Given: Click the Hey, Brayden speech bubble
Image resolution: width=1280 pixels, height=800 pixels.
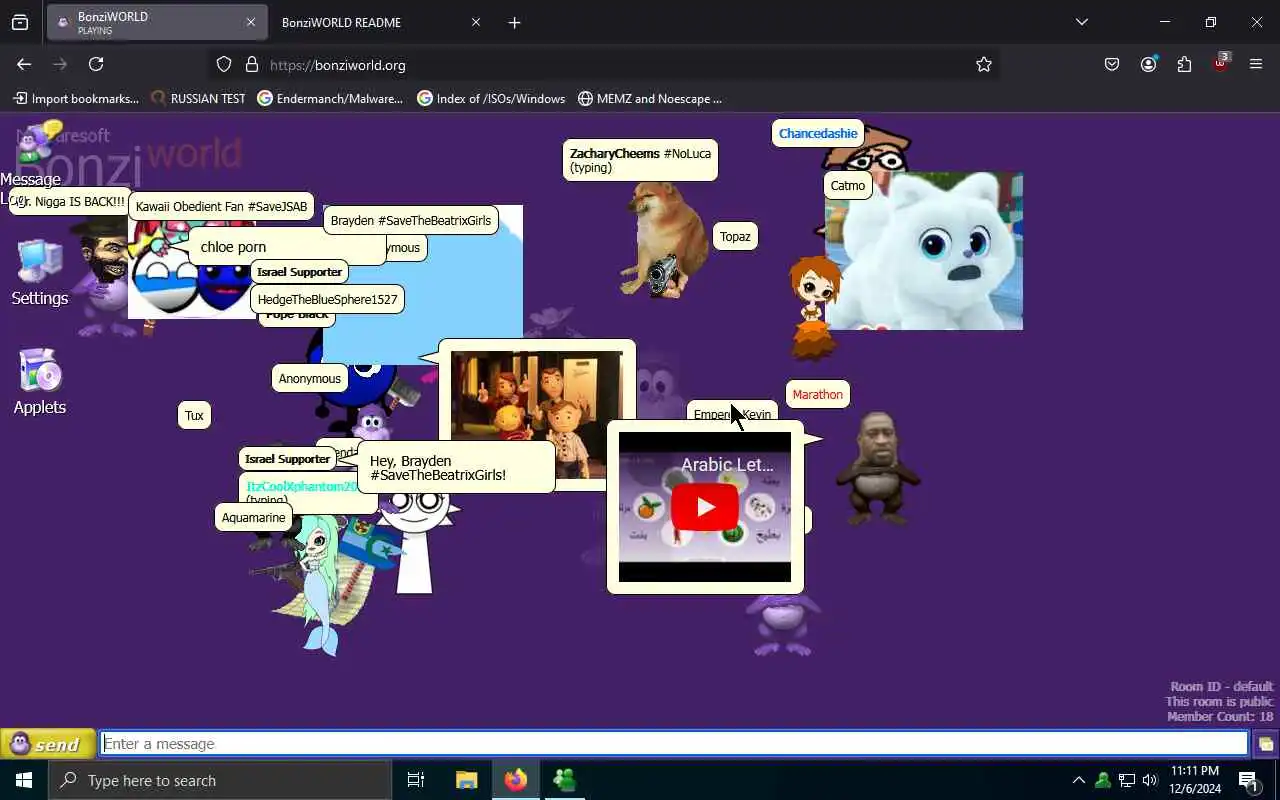Looking at the screenshot, I should [455, 468].
